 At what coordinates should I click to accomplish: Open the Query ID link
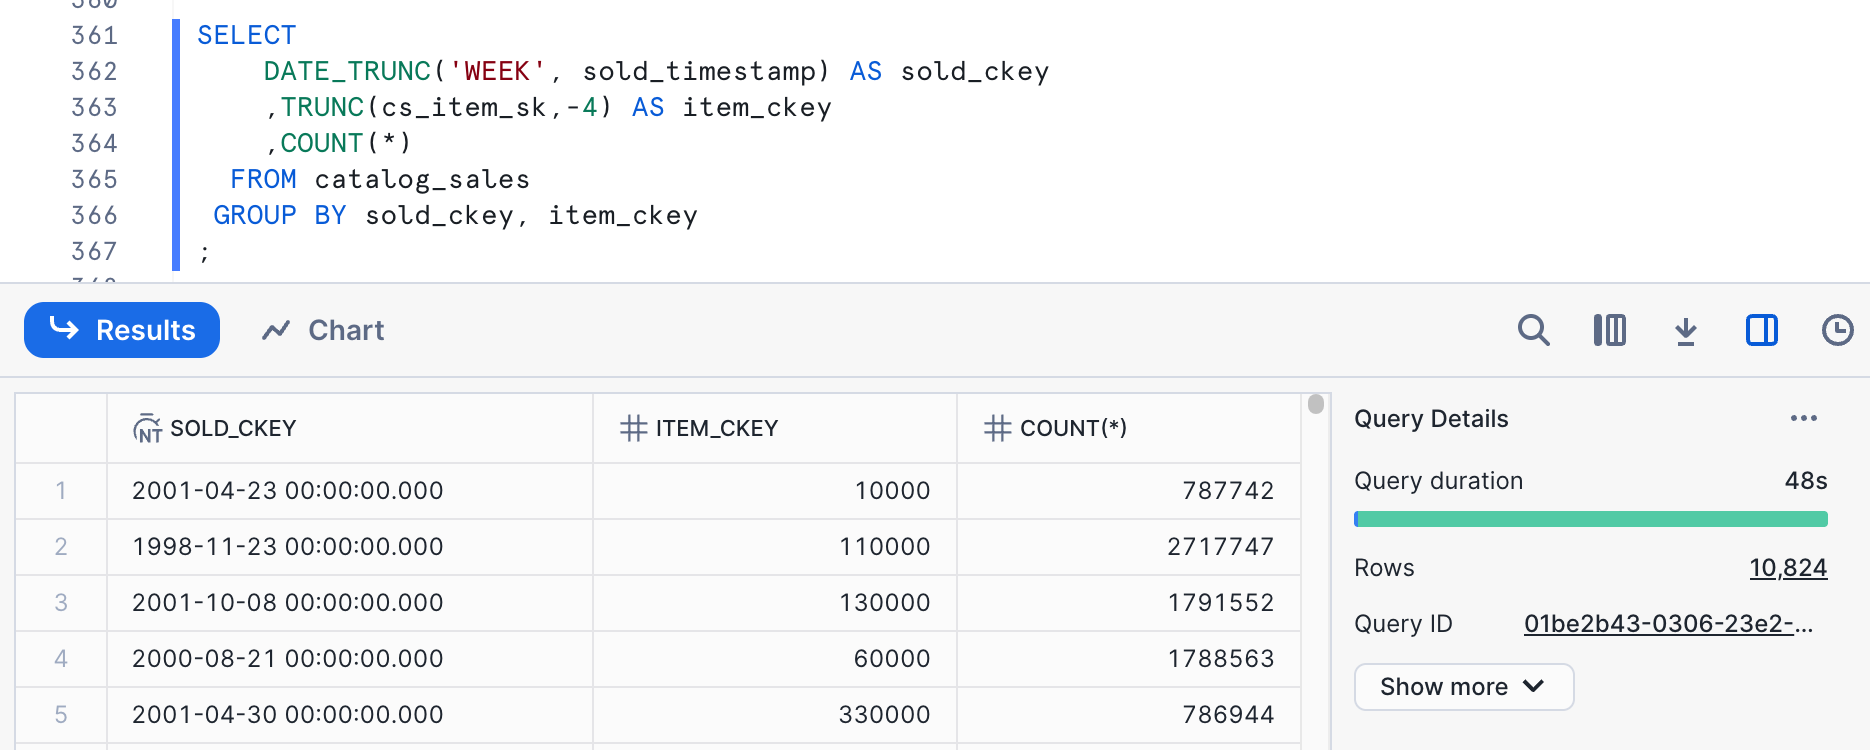tap(1667, 624)
